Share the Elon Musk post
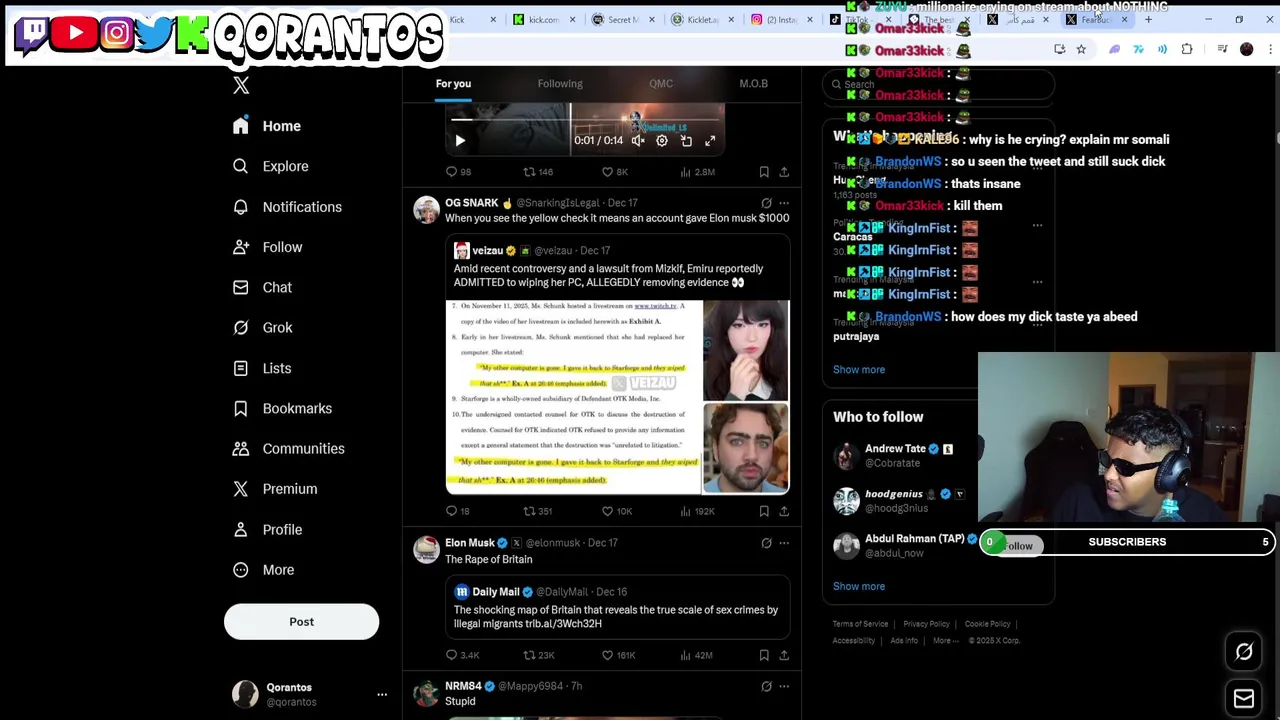Image resolution: width=1280 pixels, height=720 pixels. [784, 655]
